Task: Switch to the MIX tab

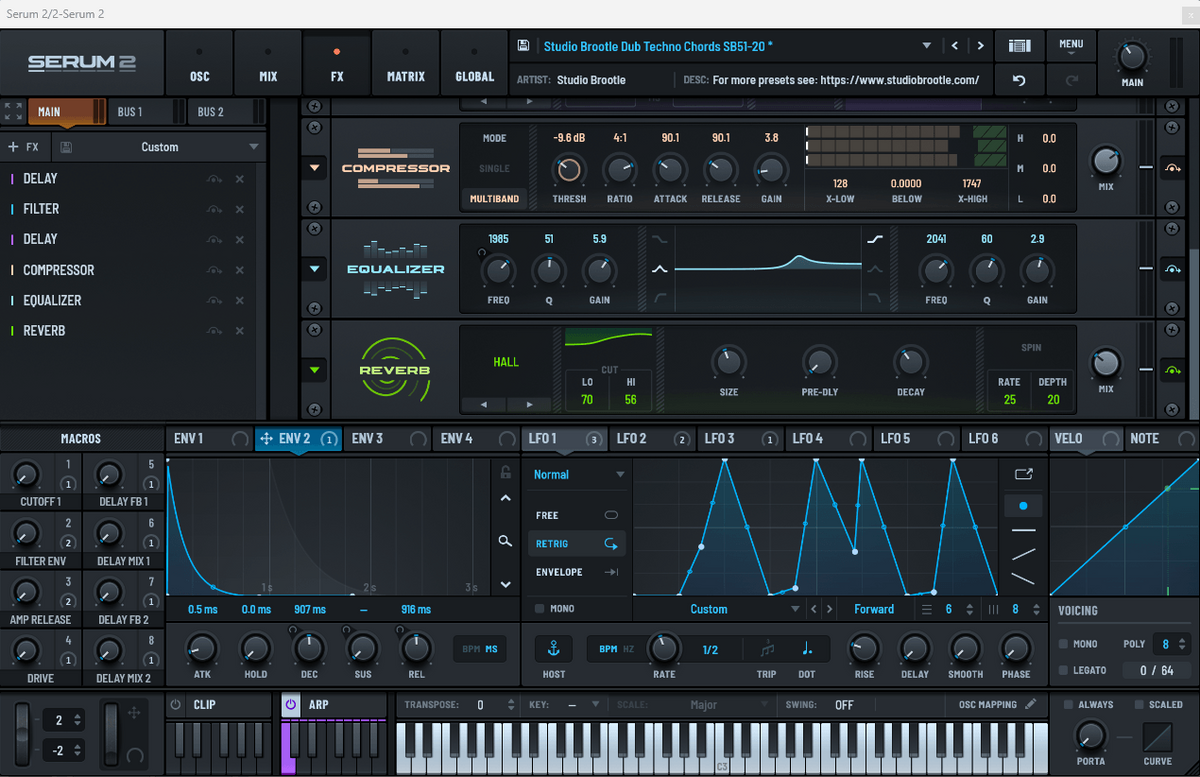Action: (268, 64)
